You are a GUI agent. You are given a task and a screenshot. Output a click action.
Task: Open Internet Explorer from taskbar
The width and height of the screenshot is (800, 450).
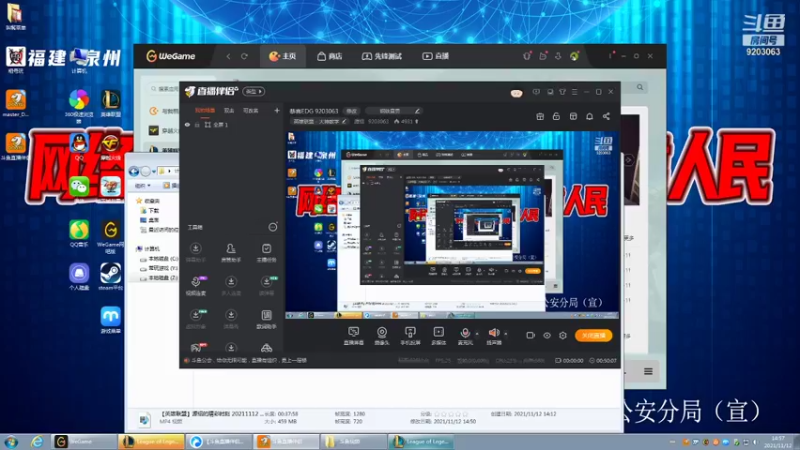point(37,442)
